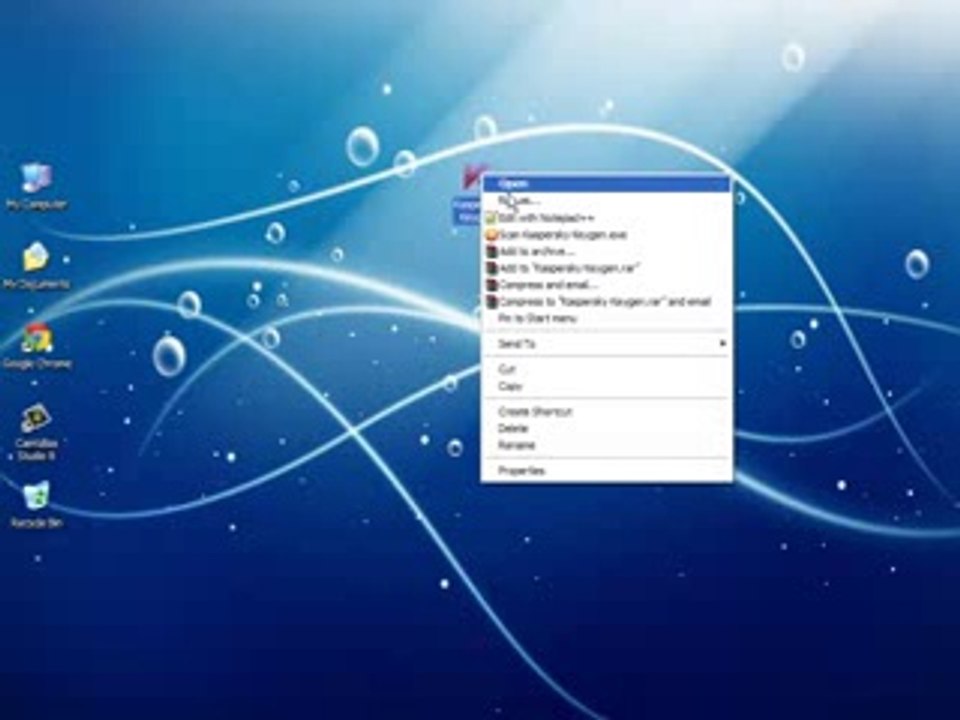The width and height of the screenshot is (960, 720).
Task: Select the Kaspersky Keygen file icon
Action: click(470, 193)
